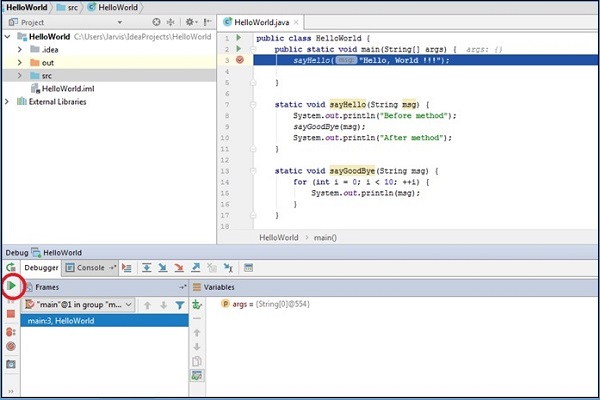
Task: Expand the External Libraries node
Action: 8,101
